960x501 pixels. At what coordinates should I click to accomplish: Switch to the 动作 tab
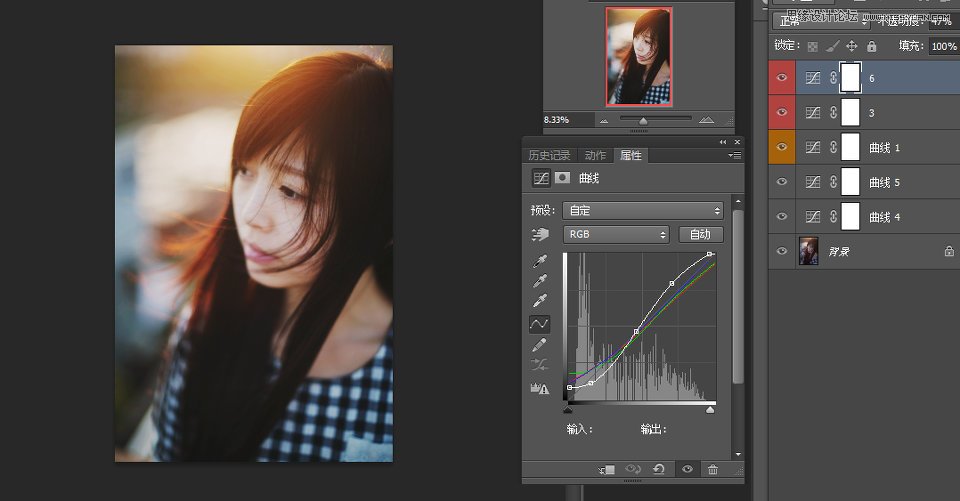(x=595, y=156)
